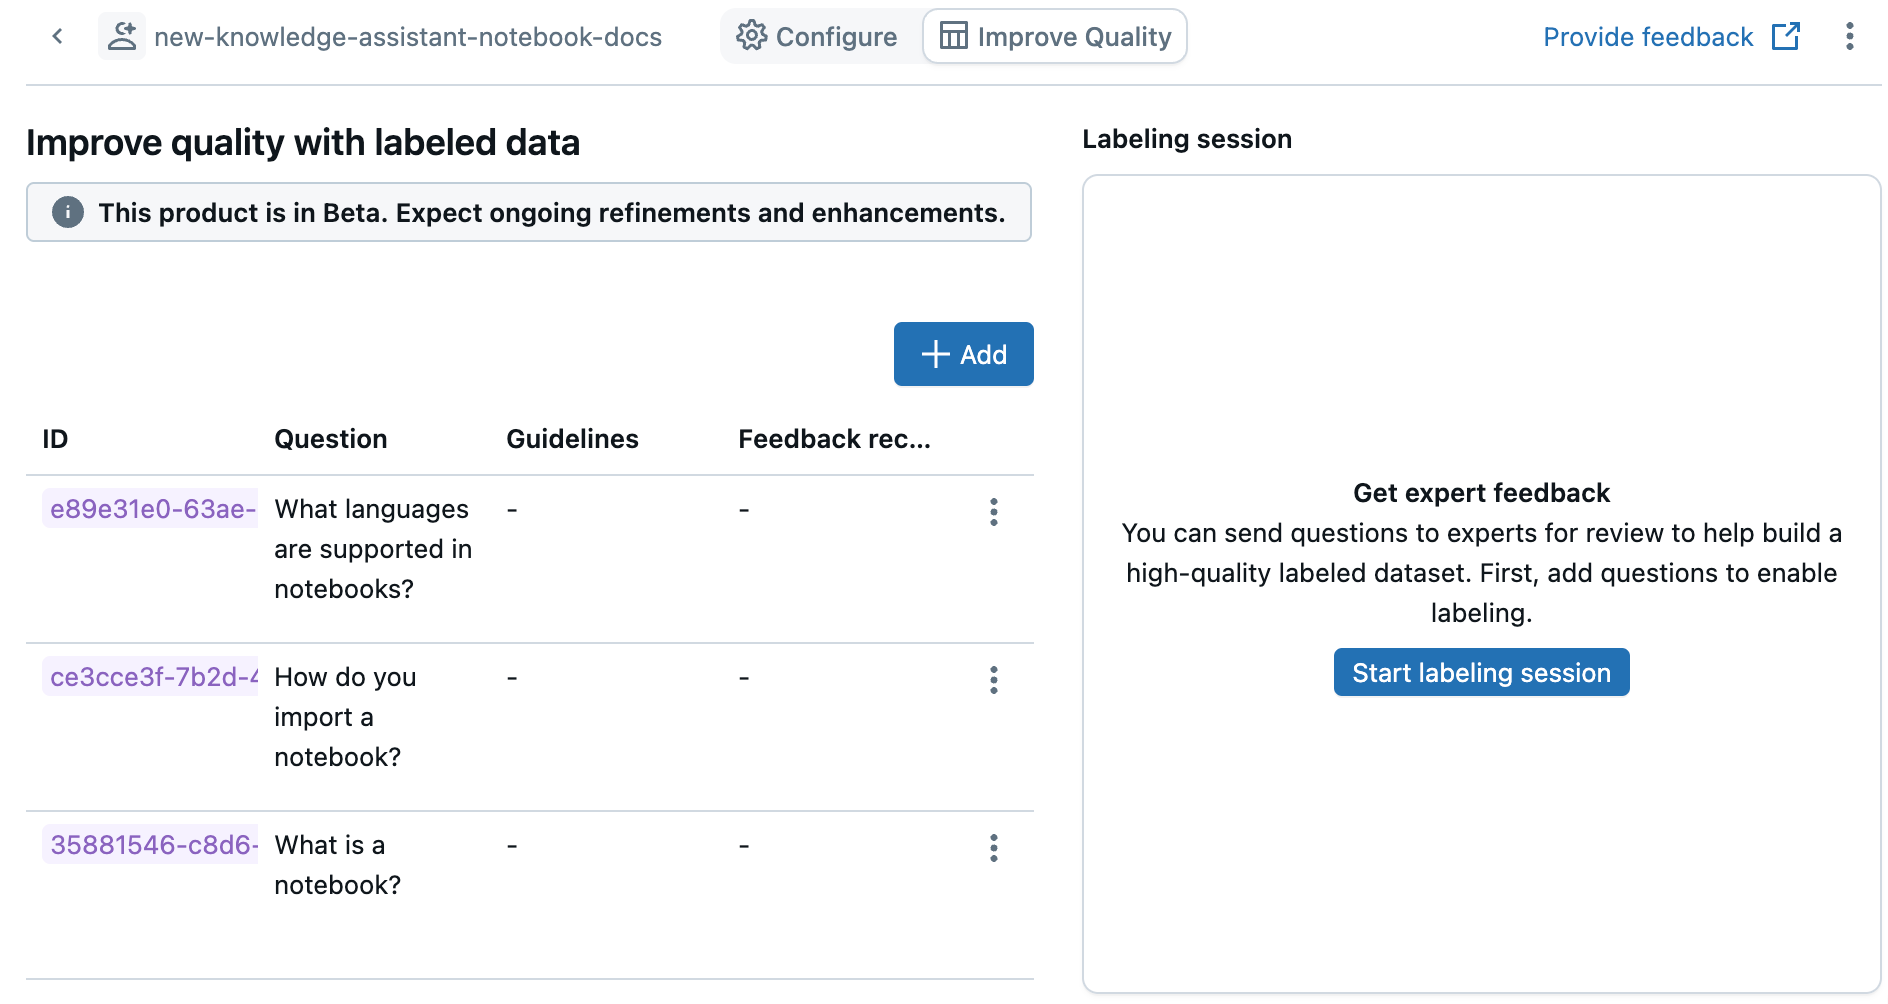Click the knowledge assistant agent icon
The width and height of the screenshot is (1888, 1004).
[122, 37]
